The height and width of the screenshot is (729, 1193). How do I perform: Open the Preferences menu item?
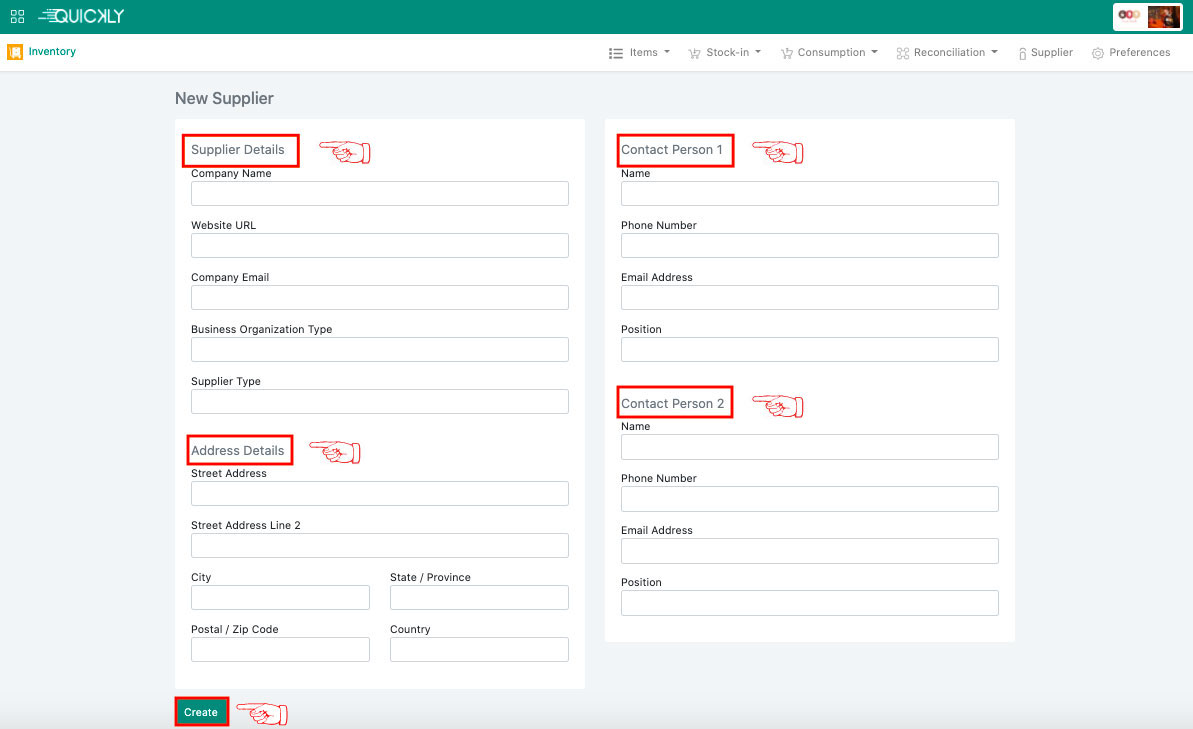1139,52
